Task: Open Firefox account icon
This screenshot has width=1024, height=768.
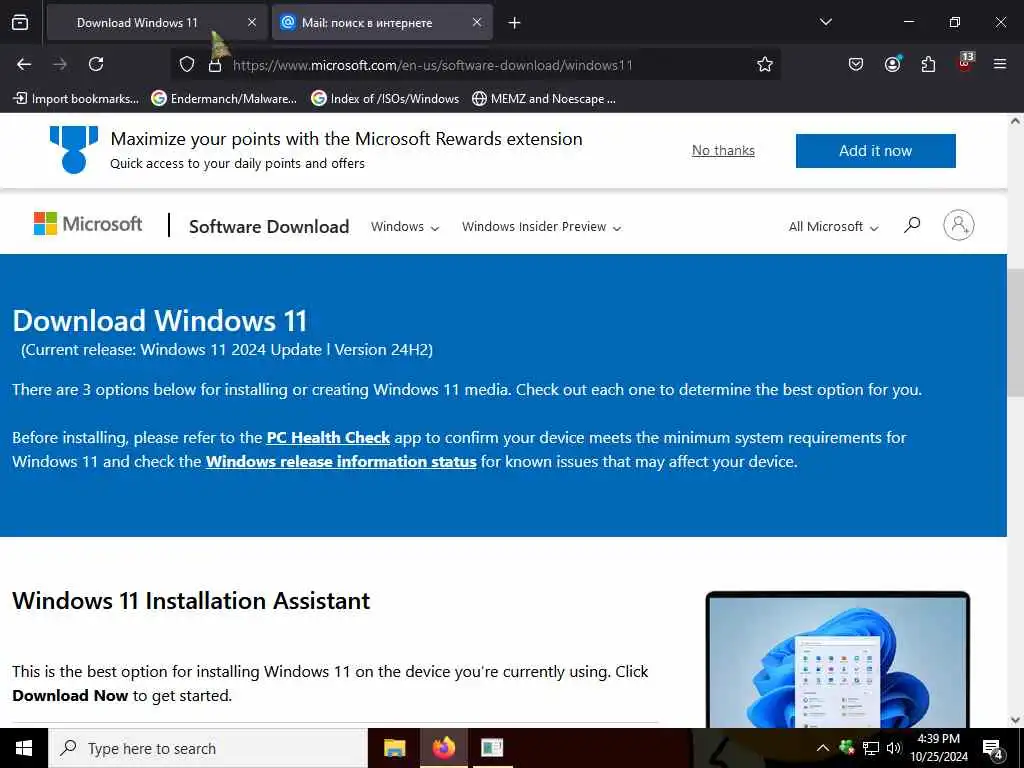Action: (892, 64)
